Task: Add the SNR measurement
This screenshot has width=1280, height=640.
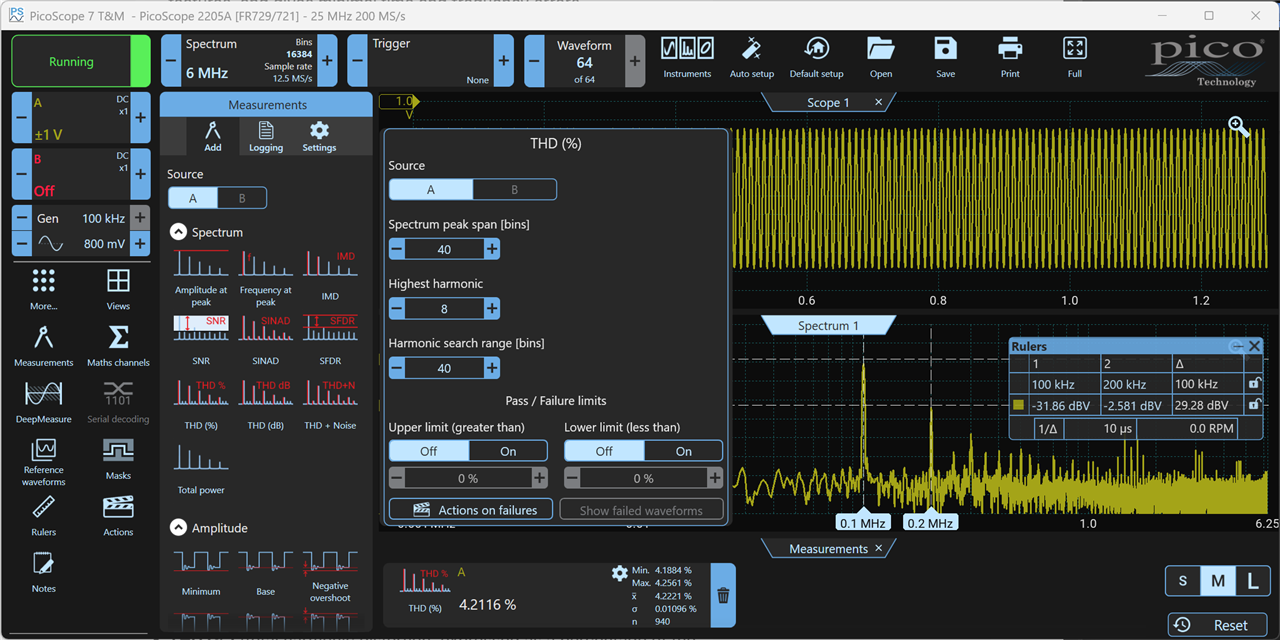Action: (201, 340)
